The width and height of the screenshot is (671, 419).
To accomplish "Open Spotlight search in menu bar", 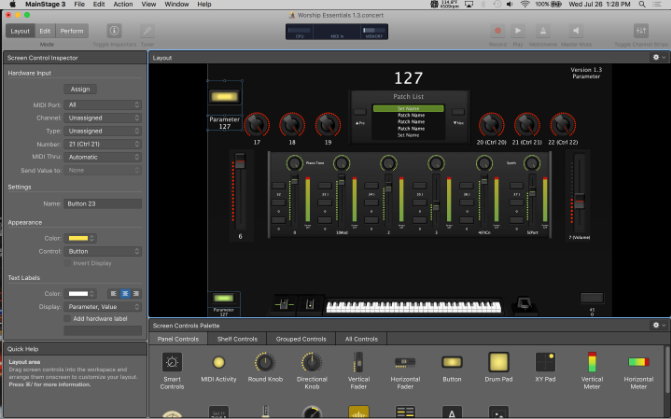I will click(642, 4).
